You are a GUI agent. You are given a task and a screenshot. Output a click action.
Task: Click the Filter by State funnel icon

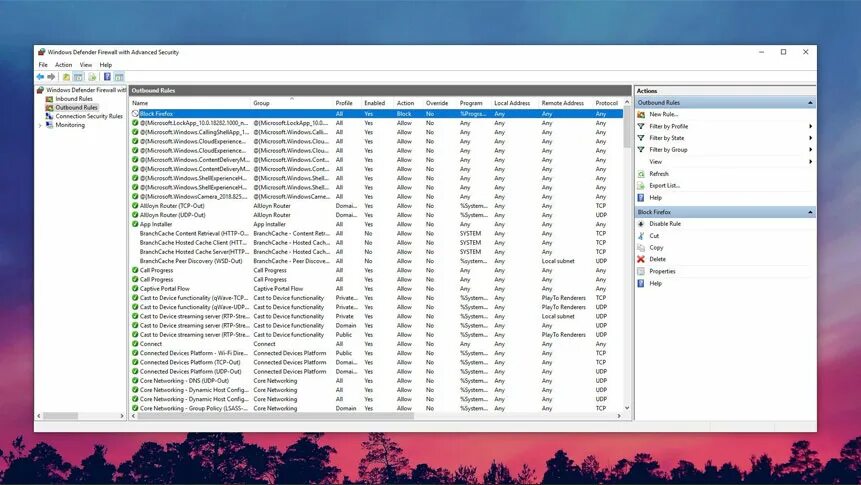[641, 138]
